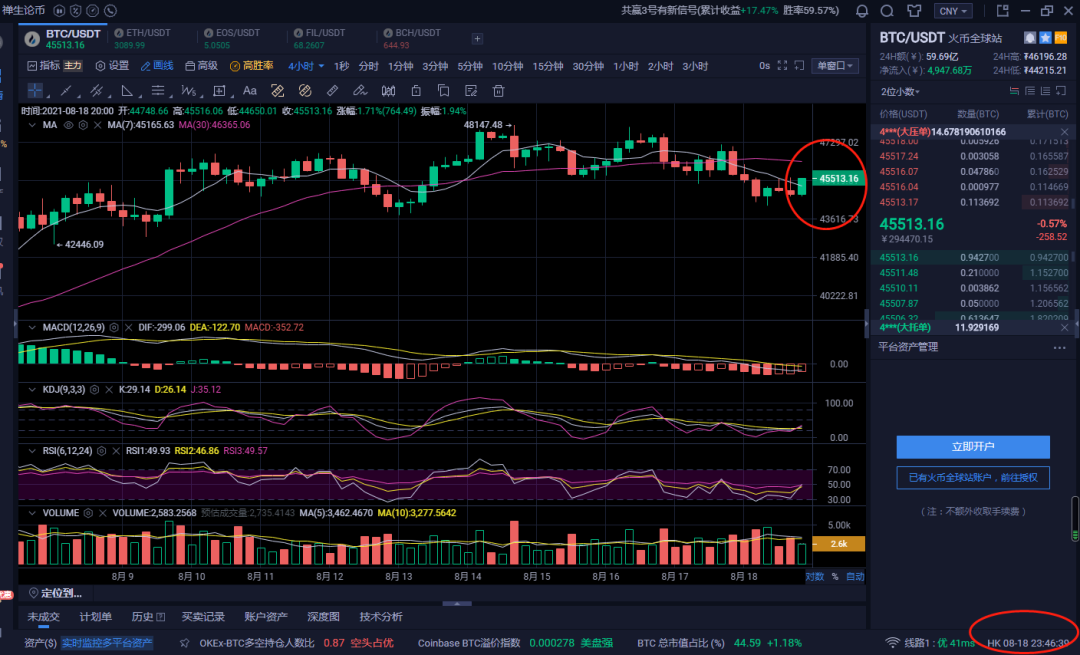Open the 指标 indicators menu

click(43, 65)
